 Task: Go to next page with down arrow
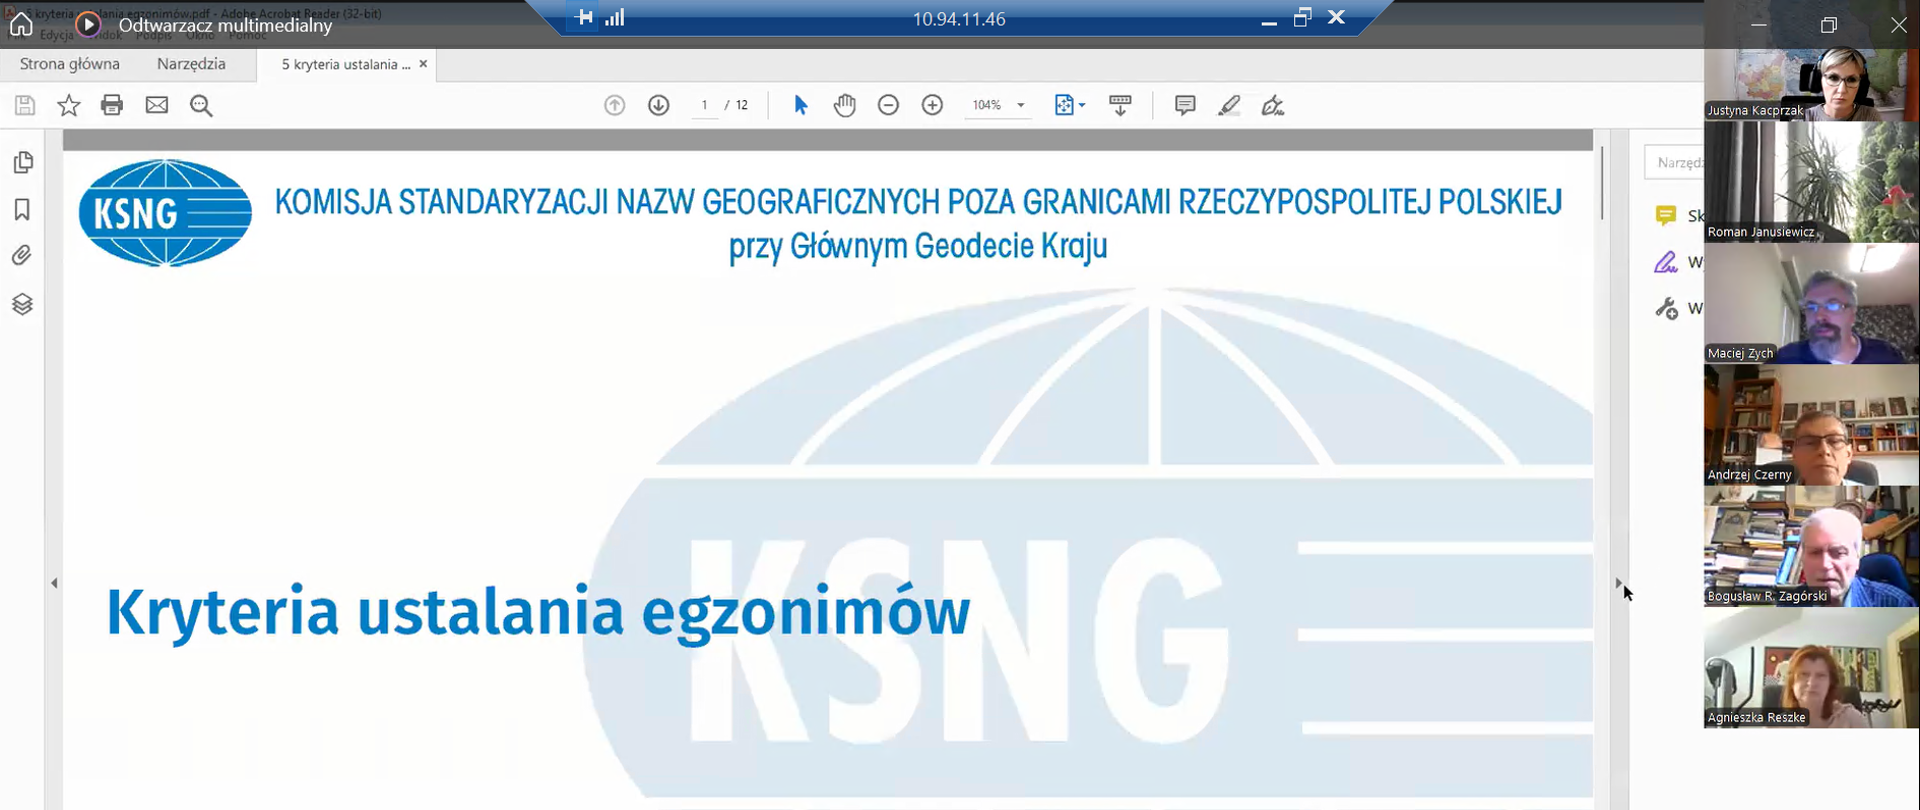658,105
